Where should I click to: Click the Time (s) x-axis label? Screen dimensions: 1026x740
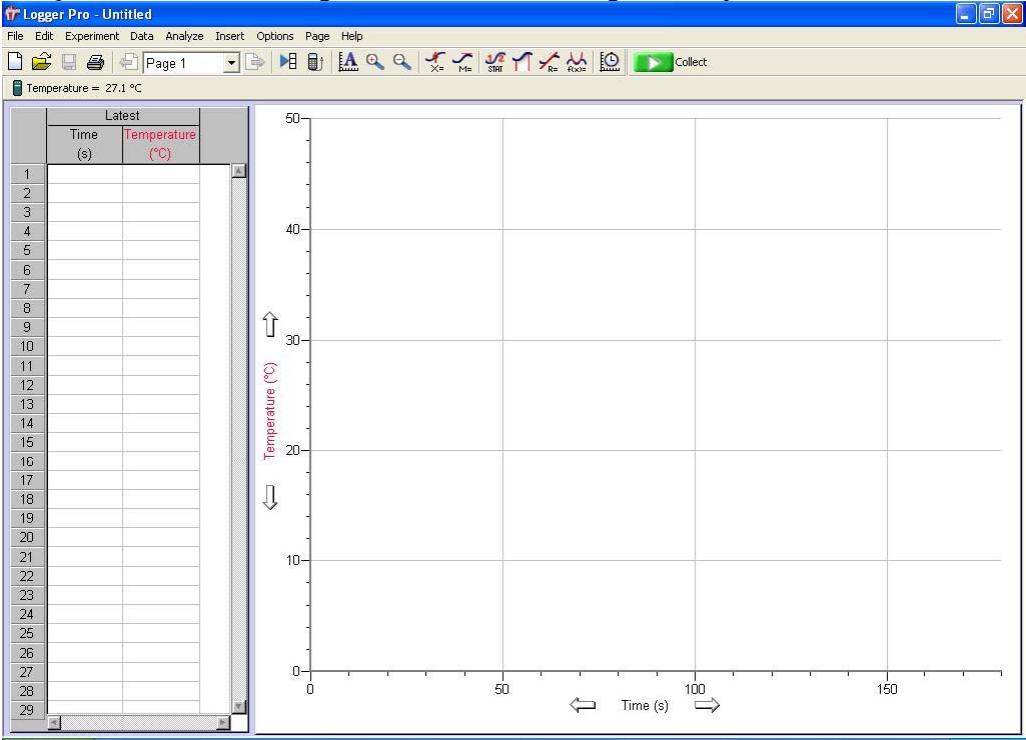(x=645, y=705)
